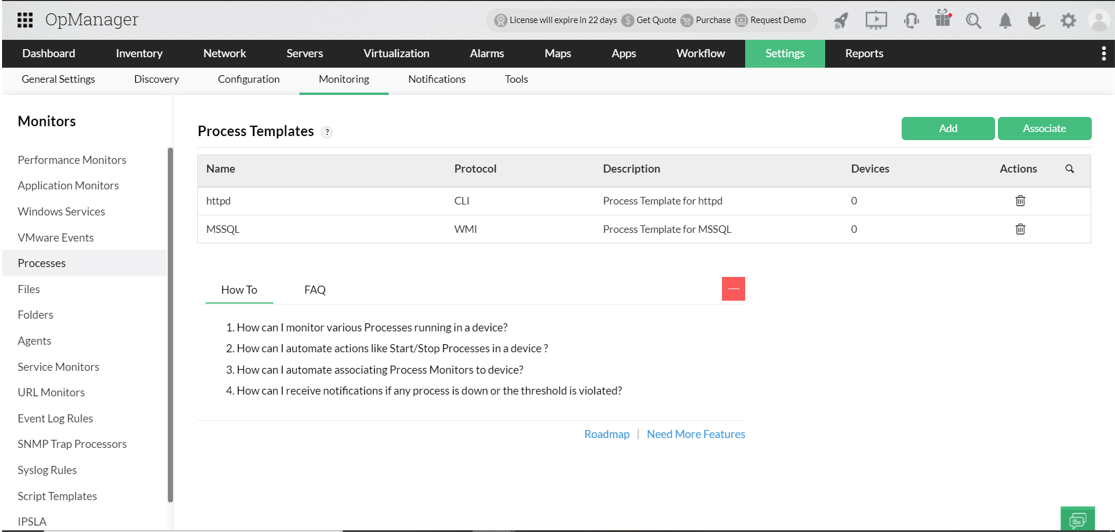
Task: Open the Notifications settings tab
Action: pyautogui.click(x=437, y=79)
